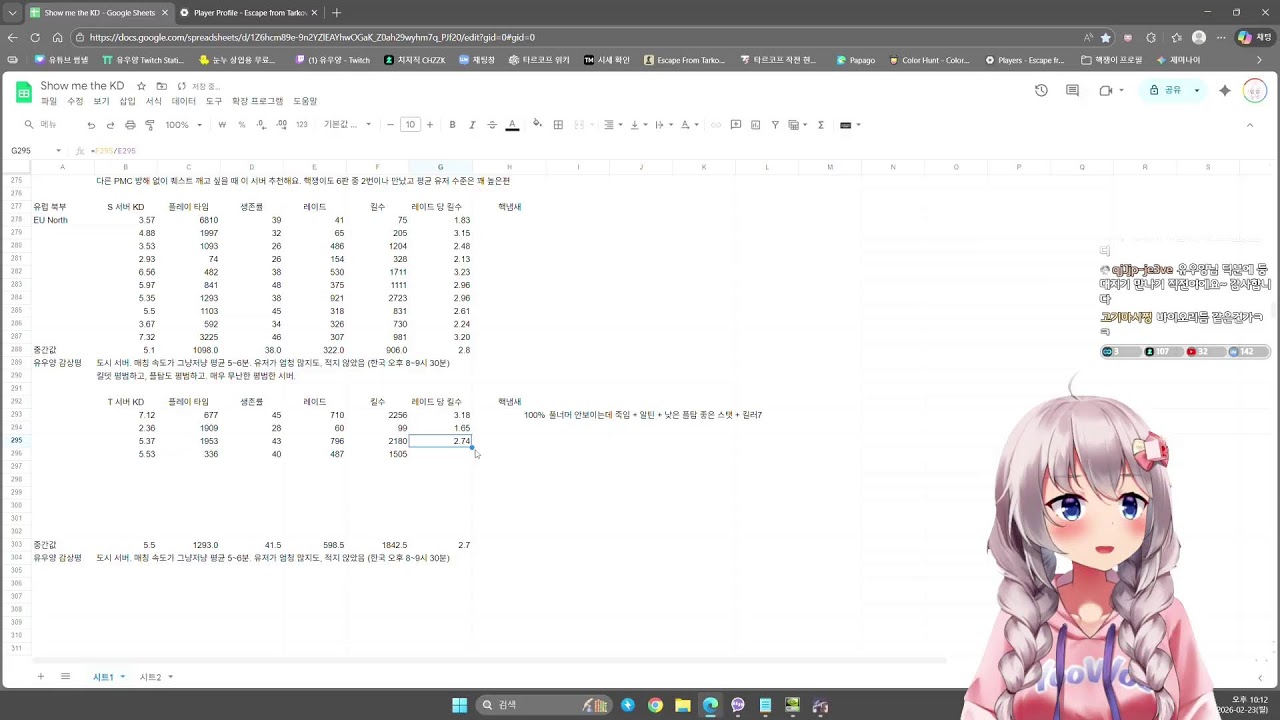Open input tools keyboard dropdown

click(x=850, y=125)
